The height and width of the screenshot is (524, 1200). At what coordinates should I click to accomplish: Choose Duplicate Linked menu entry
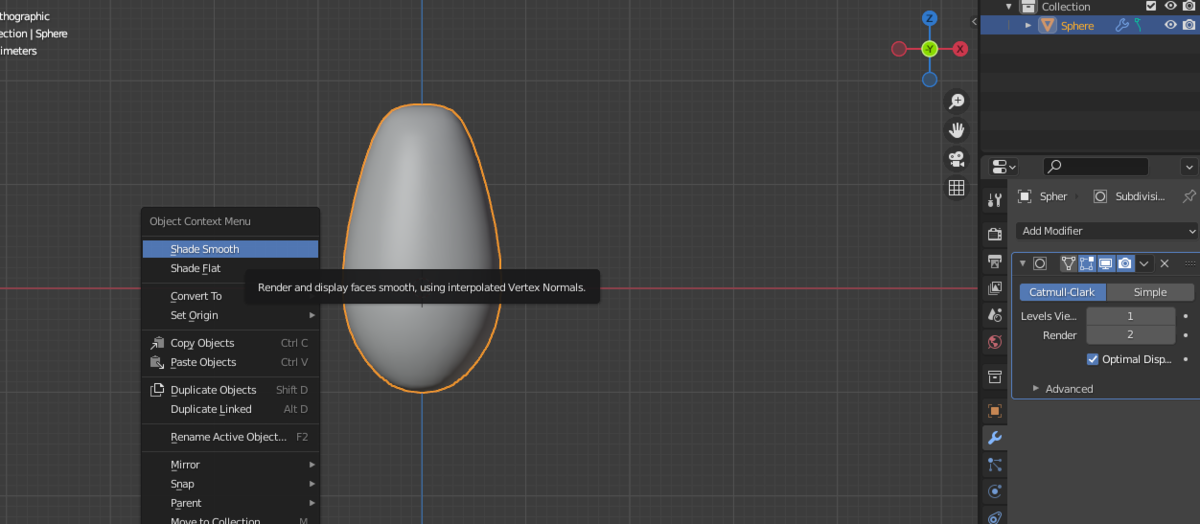click(x=230, y=409)
